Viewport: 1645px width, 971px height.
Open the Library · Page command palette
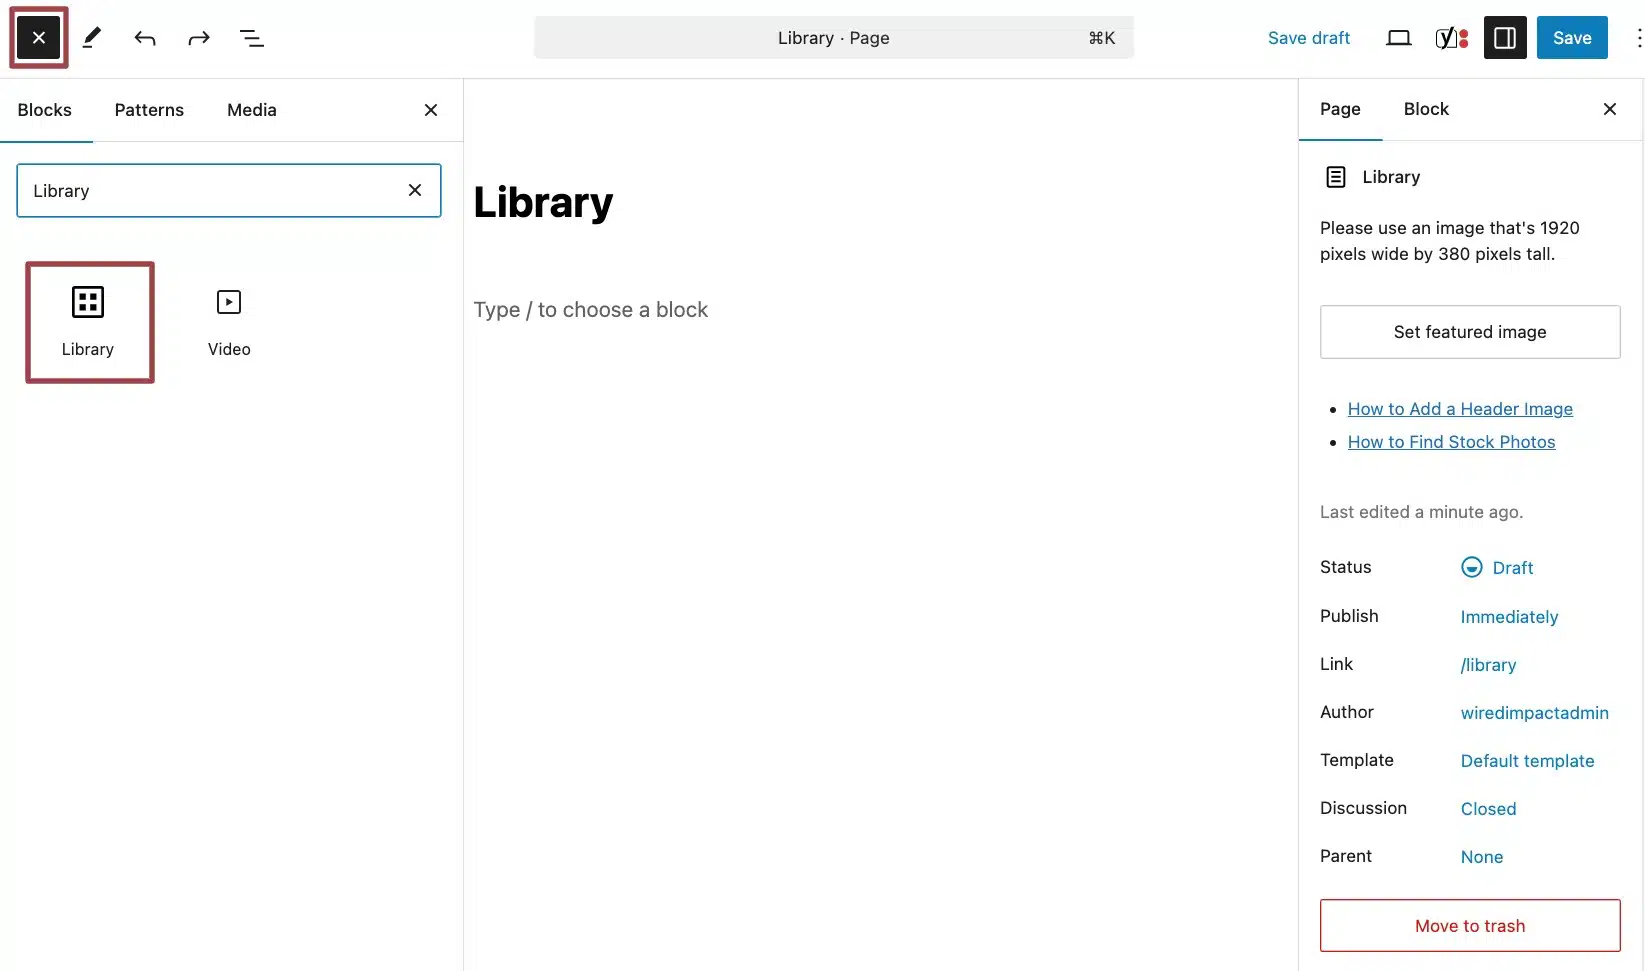coord(834,38)
